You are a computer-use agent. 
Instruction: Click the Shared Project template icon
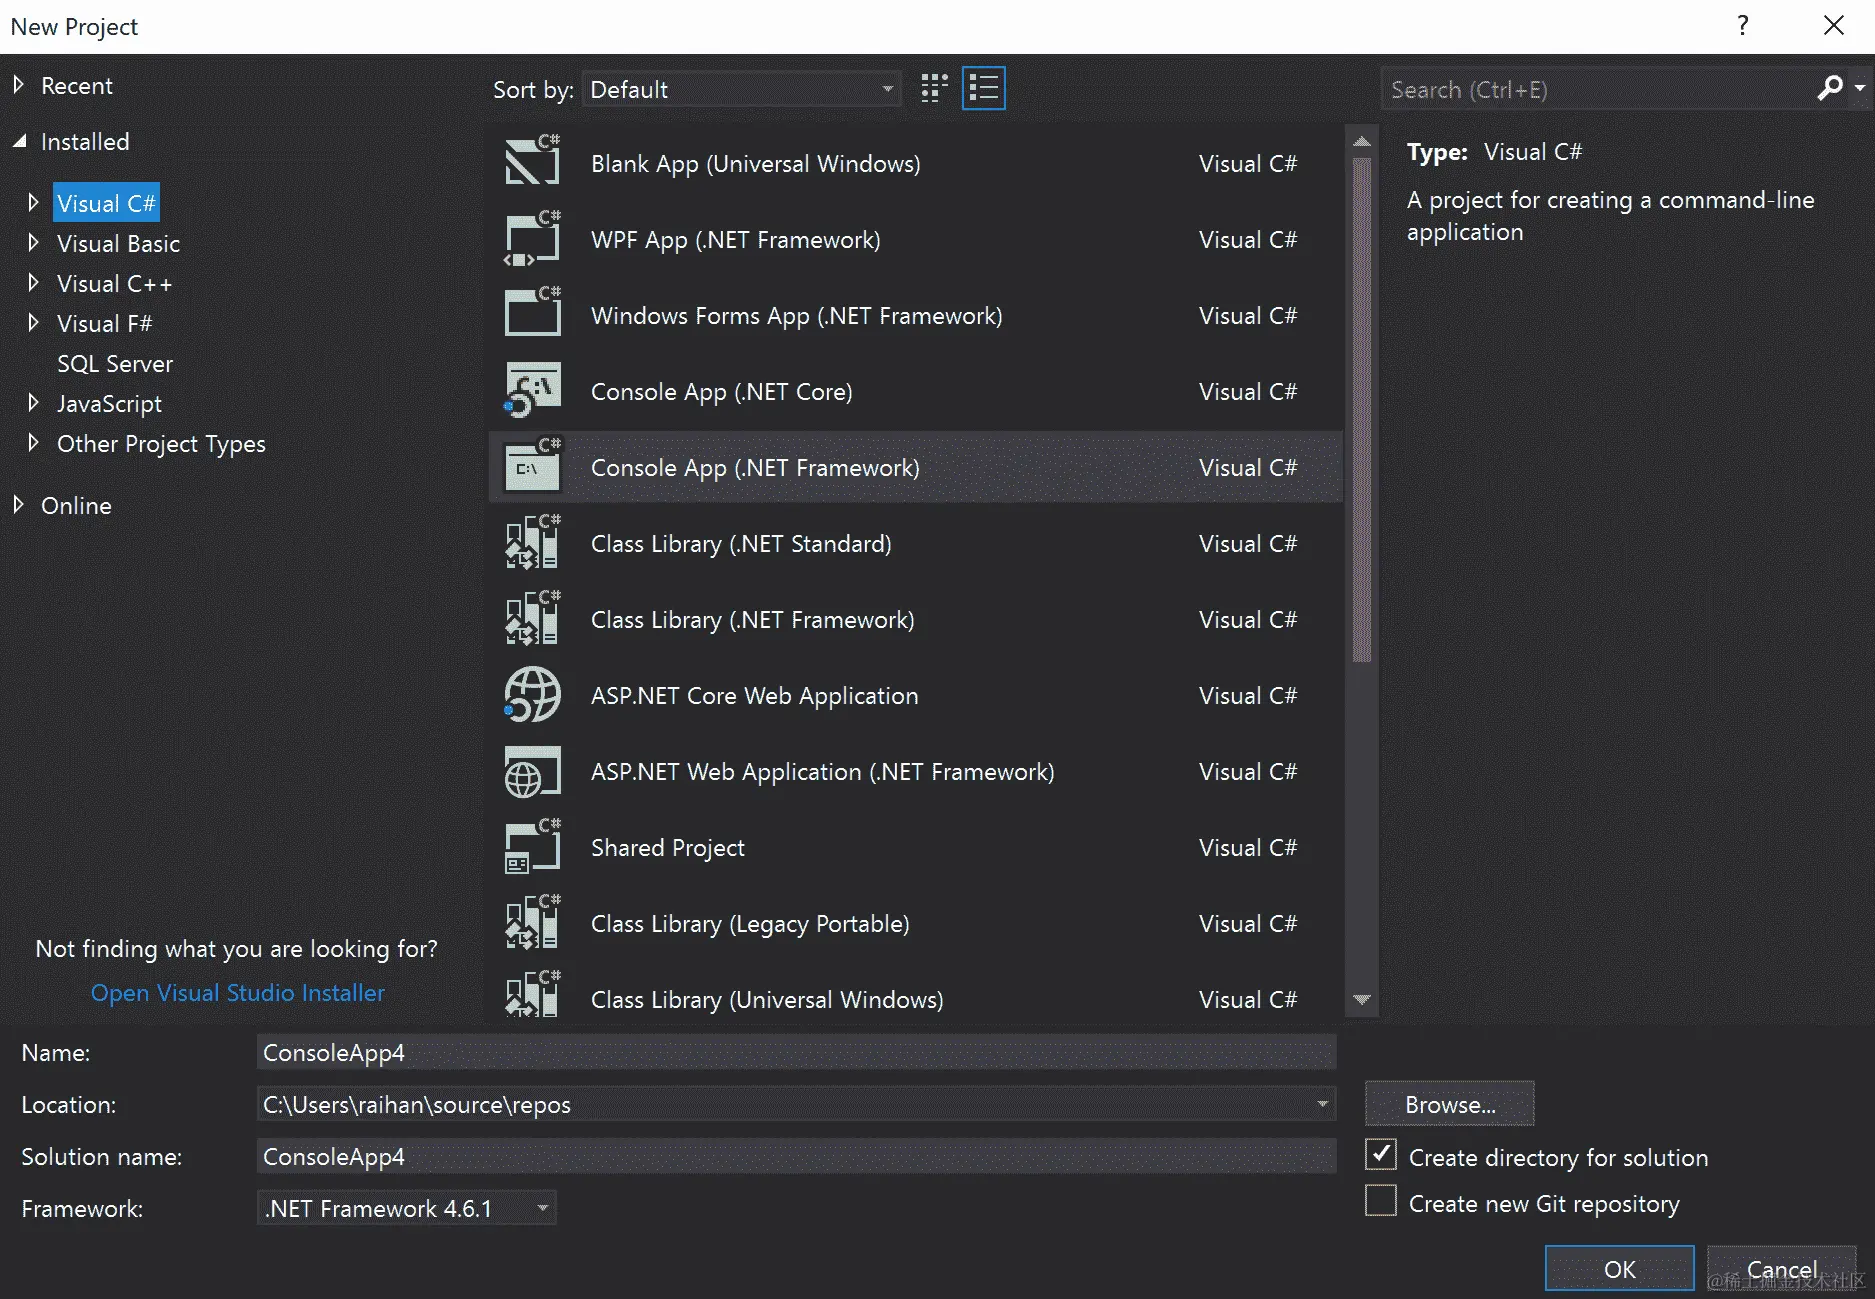532,846
